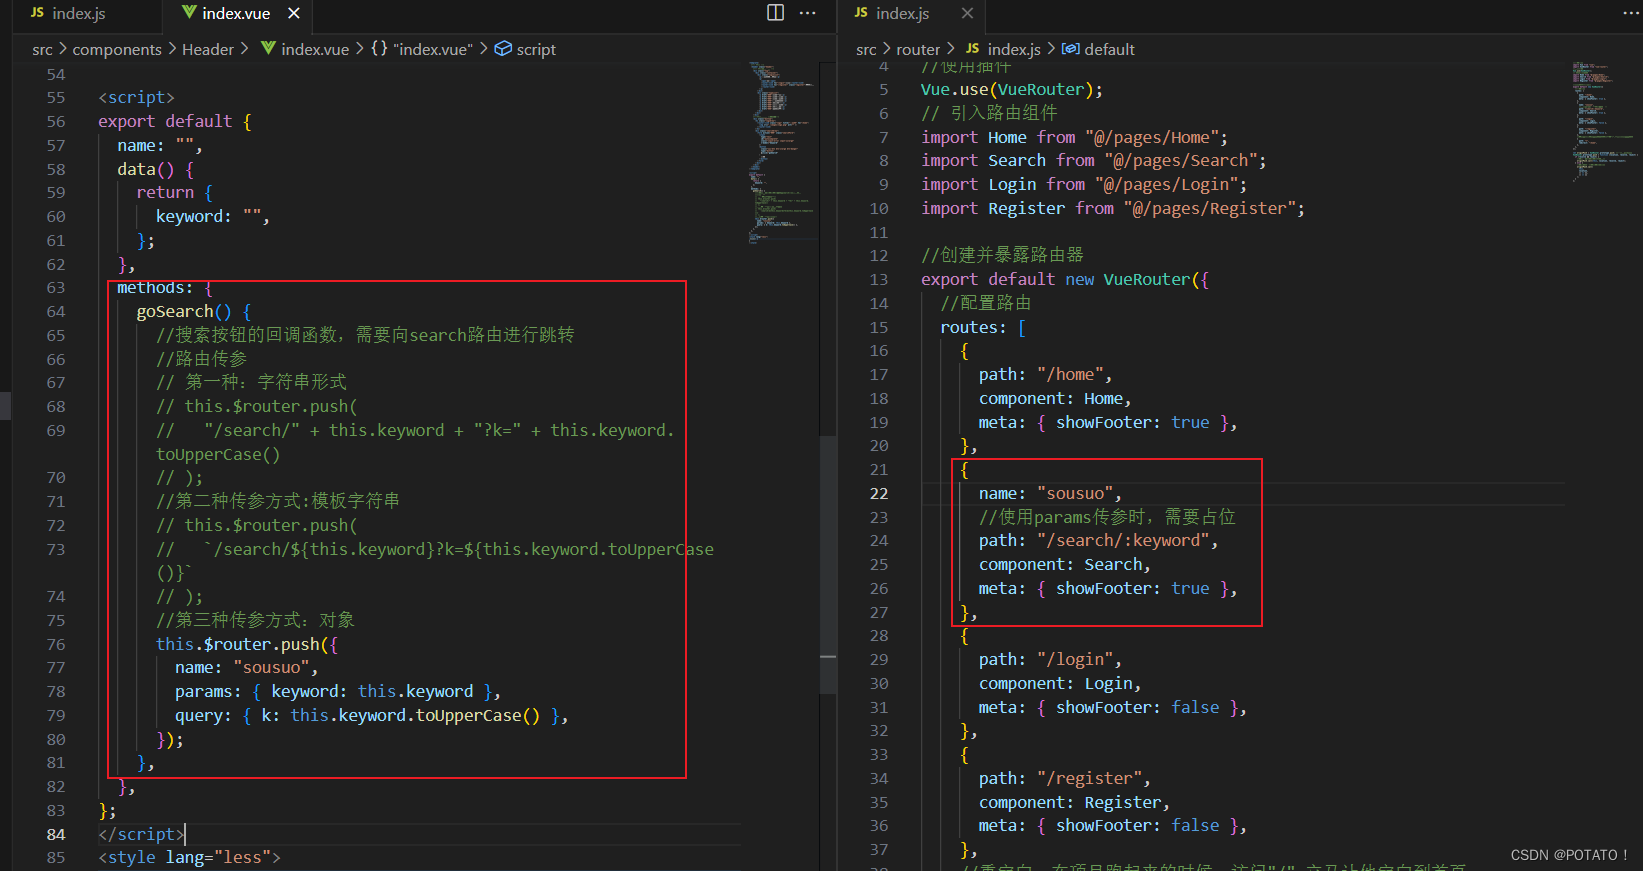Viewport: 1643px width, 871px height.
Task: Click path: "/login" line
Action: point(1050,659)
